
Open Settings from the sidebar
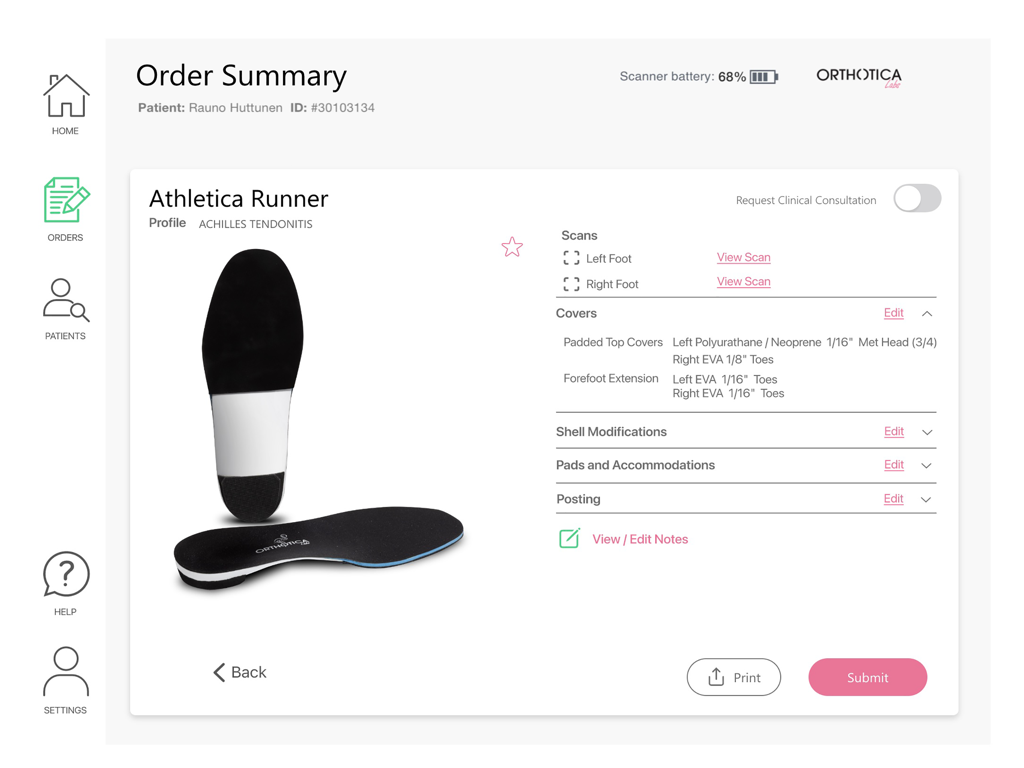pyautogui.click(x=64, y=677)
